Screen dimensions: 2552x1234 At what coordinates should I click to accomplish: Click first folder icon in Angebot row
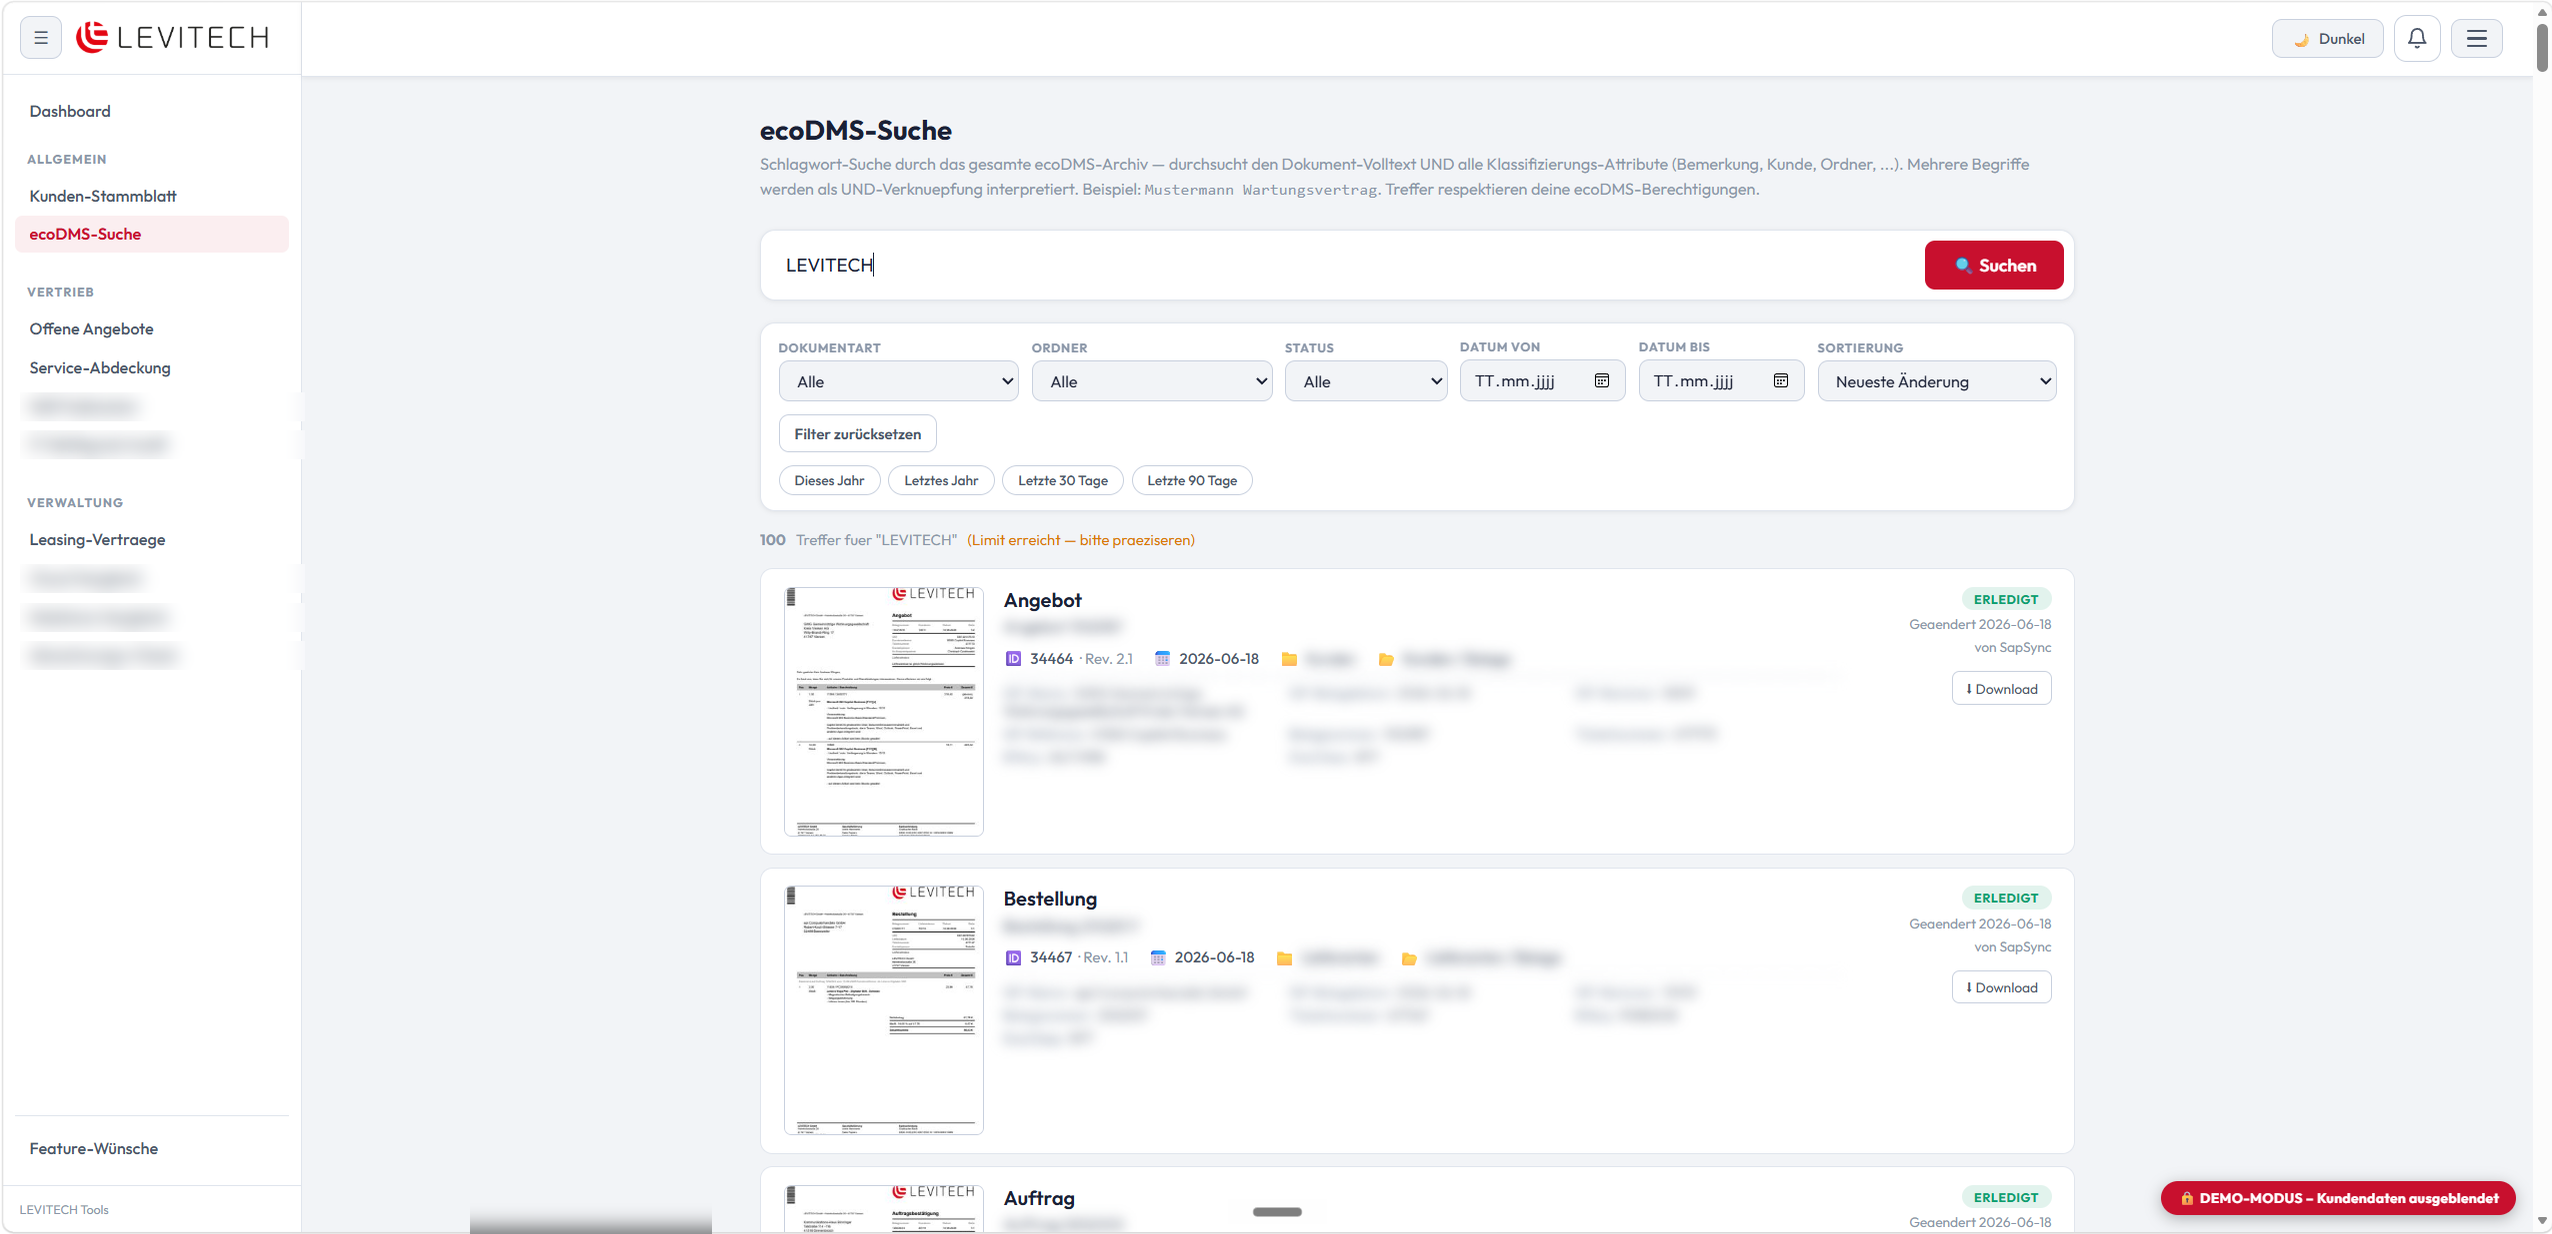(1289, 660)
